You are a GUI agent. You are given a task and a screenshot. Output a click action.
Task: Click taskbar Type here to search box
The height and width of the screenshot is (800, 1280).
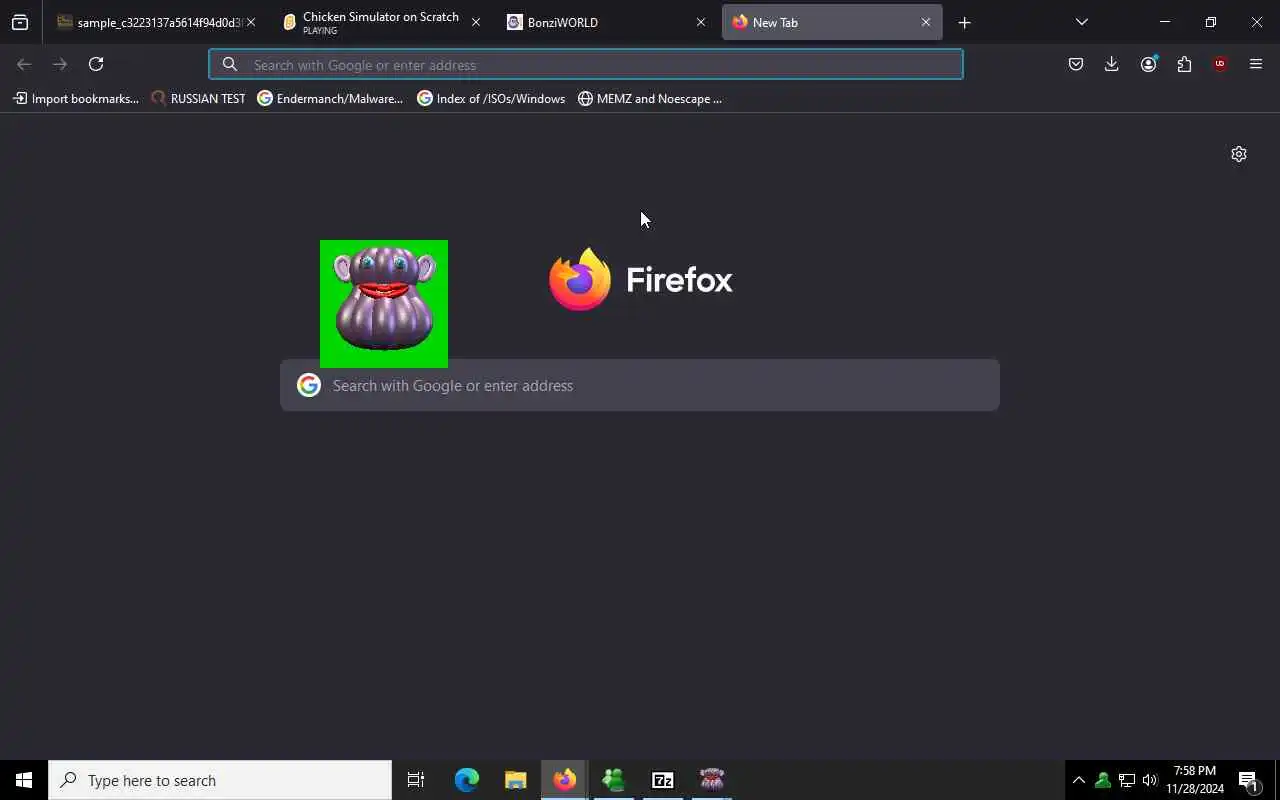pos(220,780)
